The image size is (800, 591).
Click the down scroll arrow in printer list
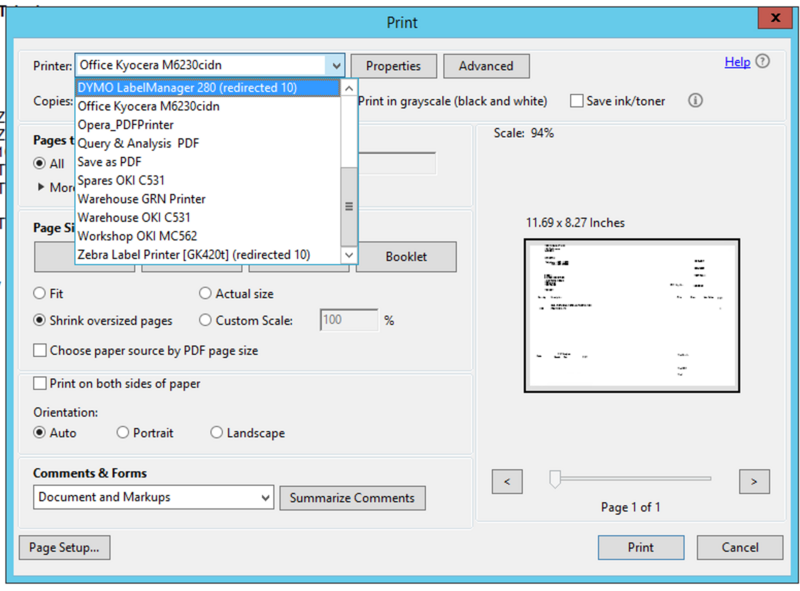(x=350, y=255)
